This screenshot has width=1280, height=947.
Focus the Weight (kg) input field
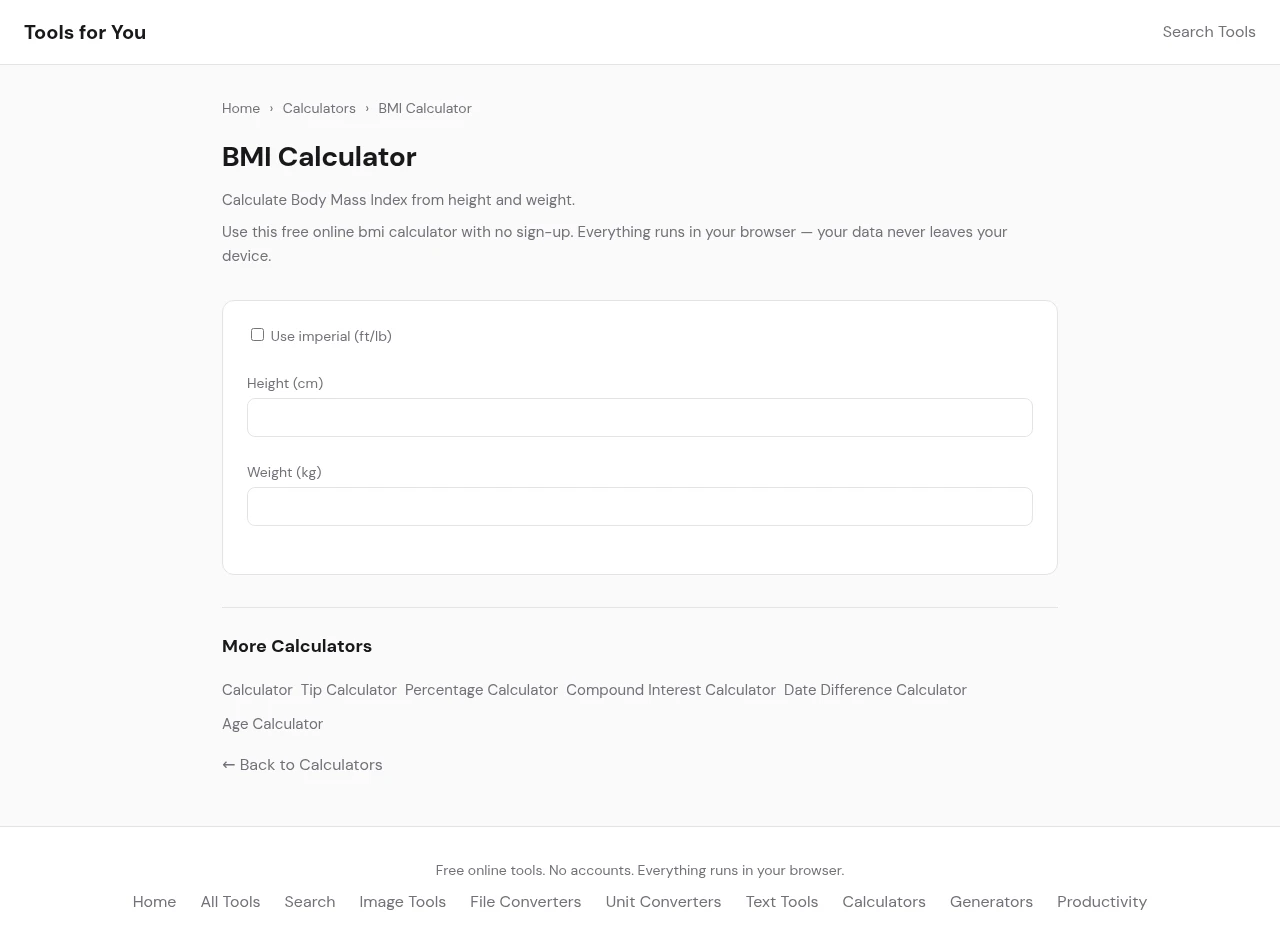point(639,507)
